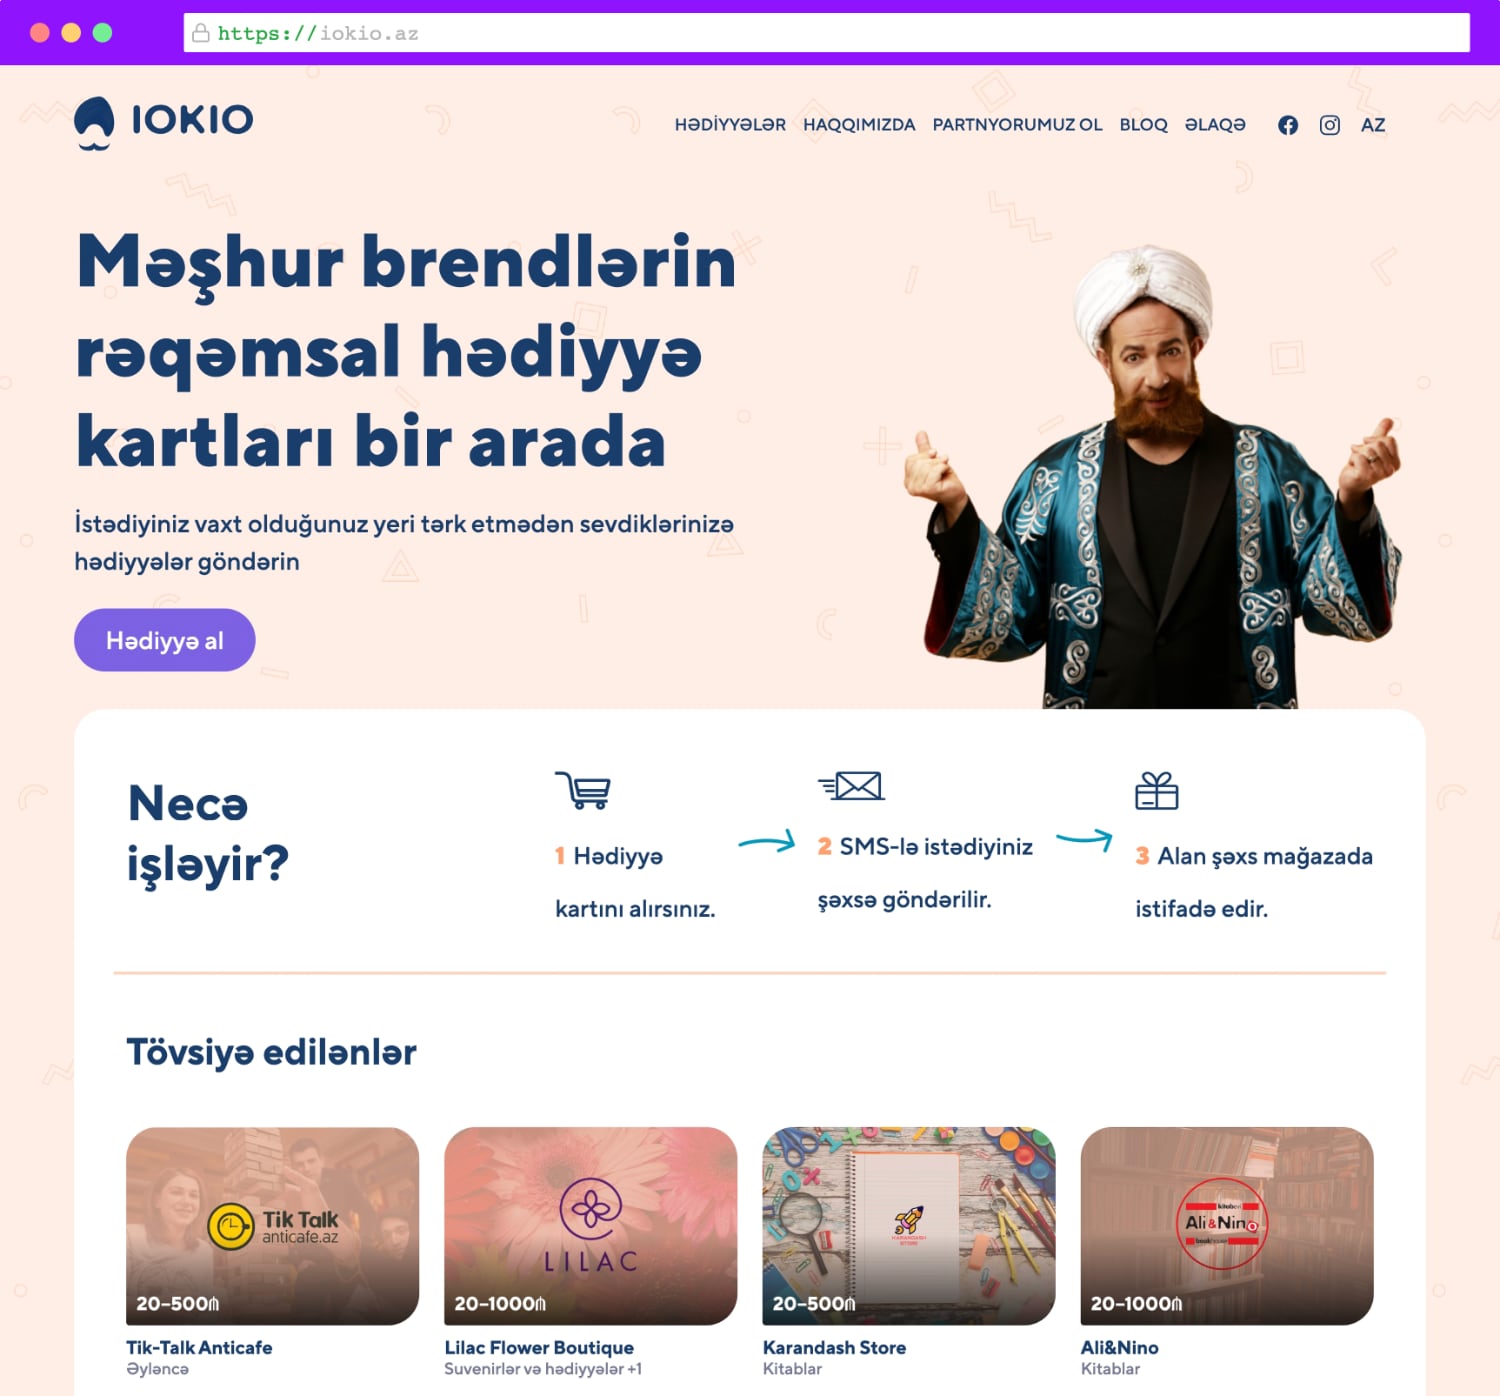Screen dimensions: 1500x1396
Task: Click the browser URL address field
Action: tap(827, 33)
